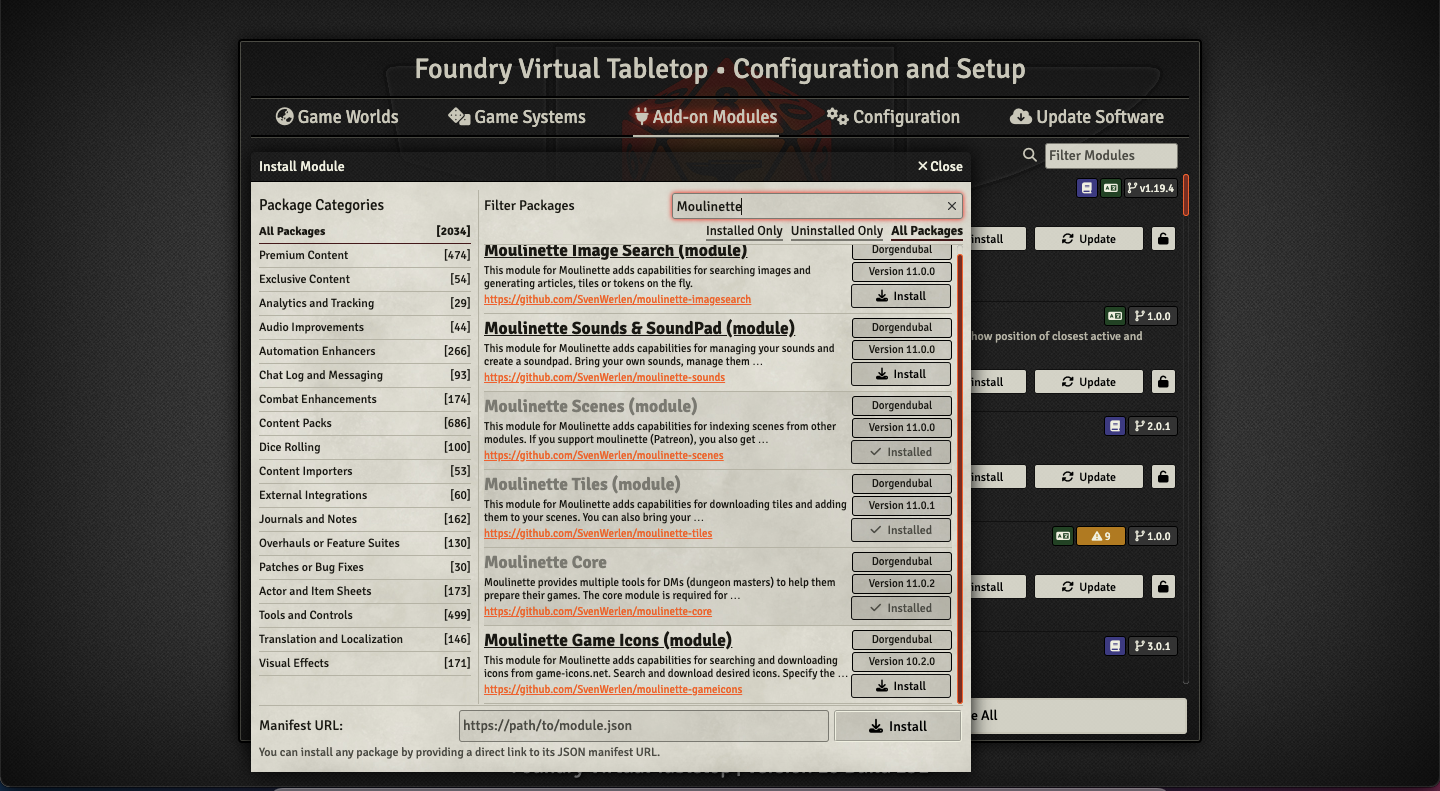Click the magnifying glass search icon
This screenshot has width=1440, height=791.
click(x=1030, y=155)
